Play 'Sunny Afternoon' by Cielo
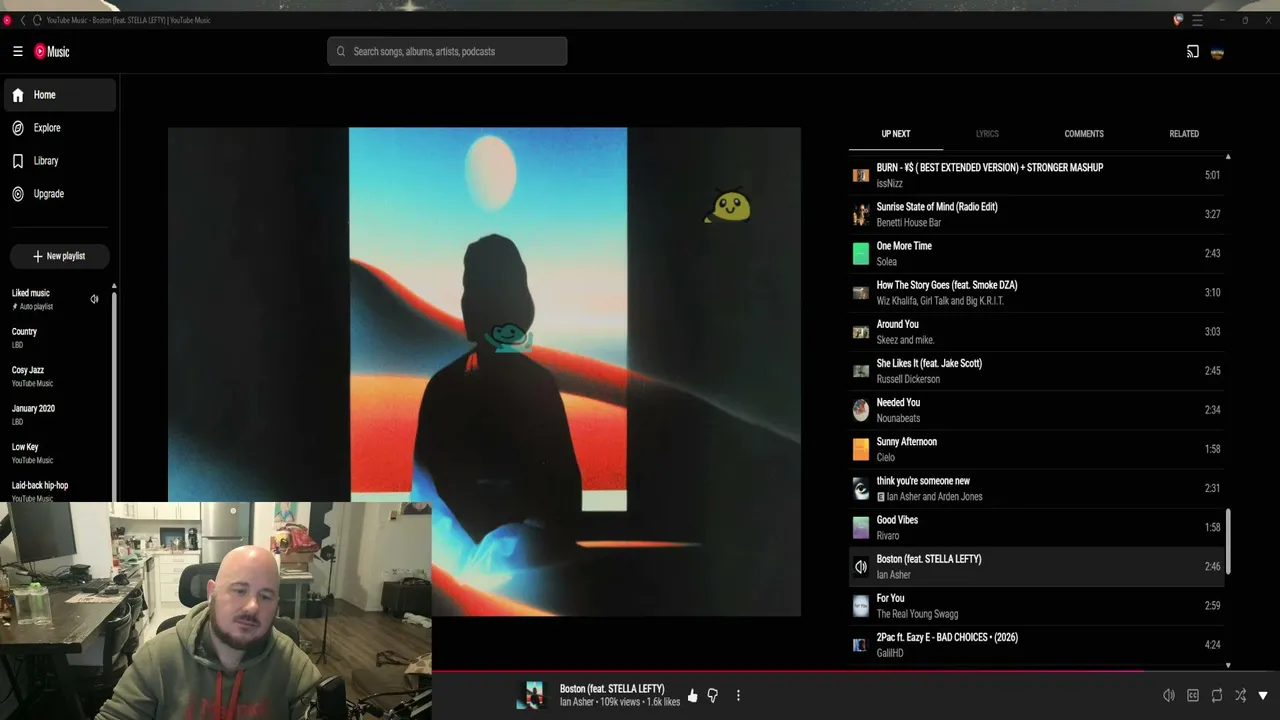 tap(1036, 449)
